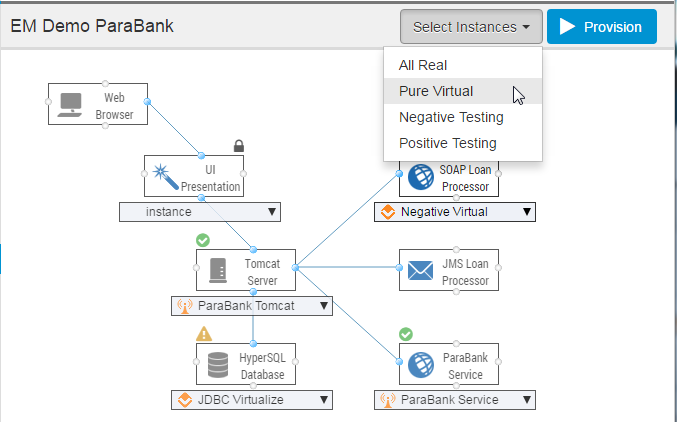This screenshot has height=422, width=677.
Task: Click the yellow warning triangle above HyperSQL Database
Action: (x=204, y=334)
